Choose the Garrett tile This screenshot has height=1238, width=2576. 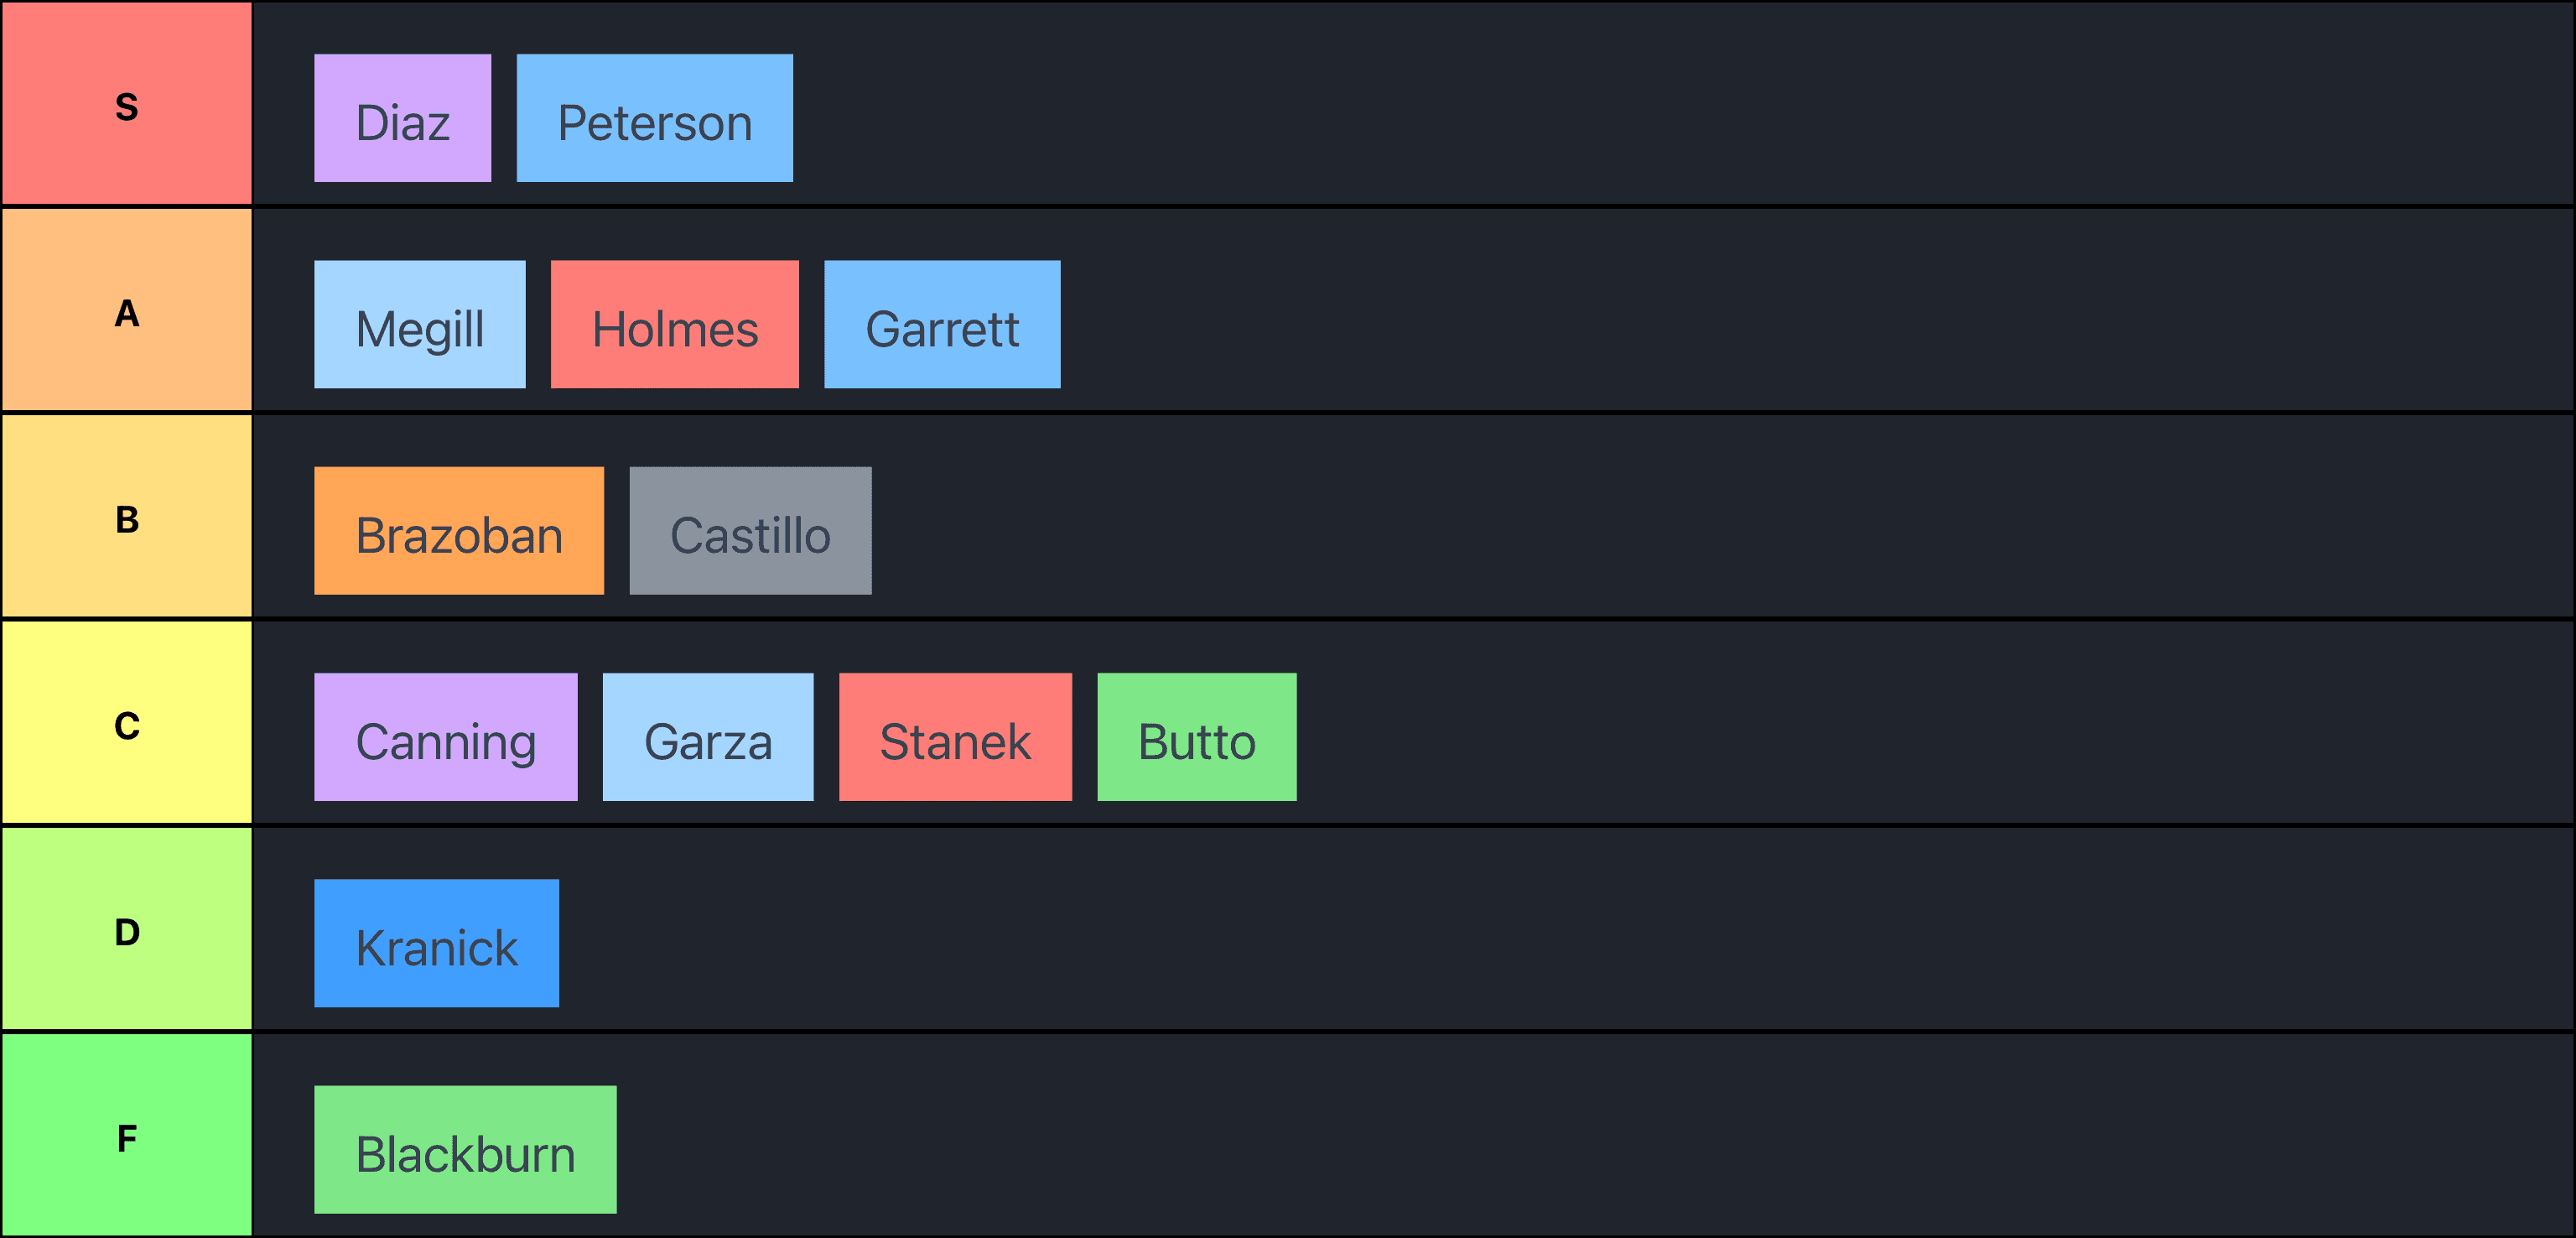[942, 324]
